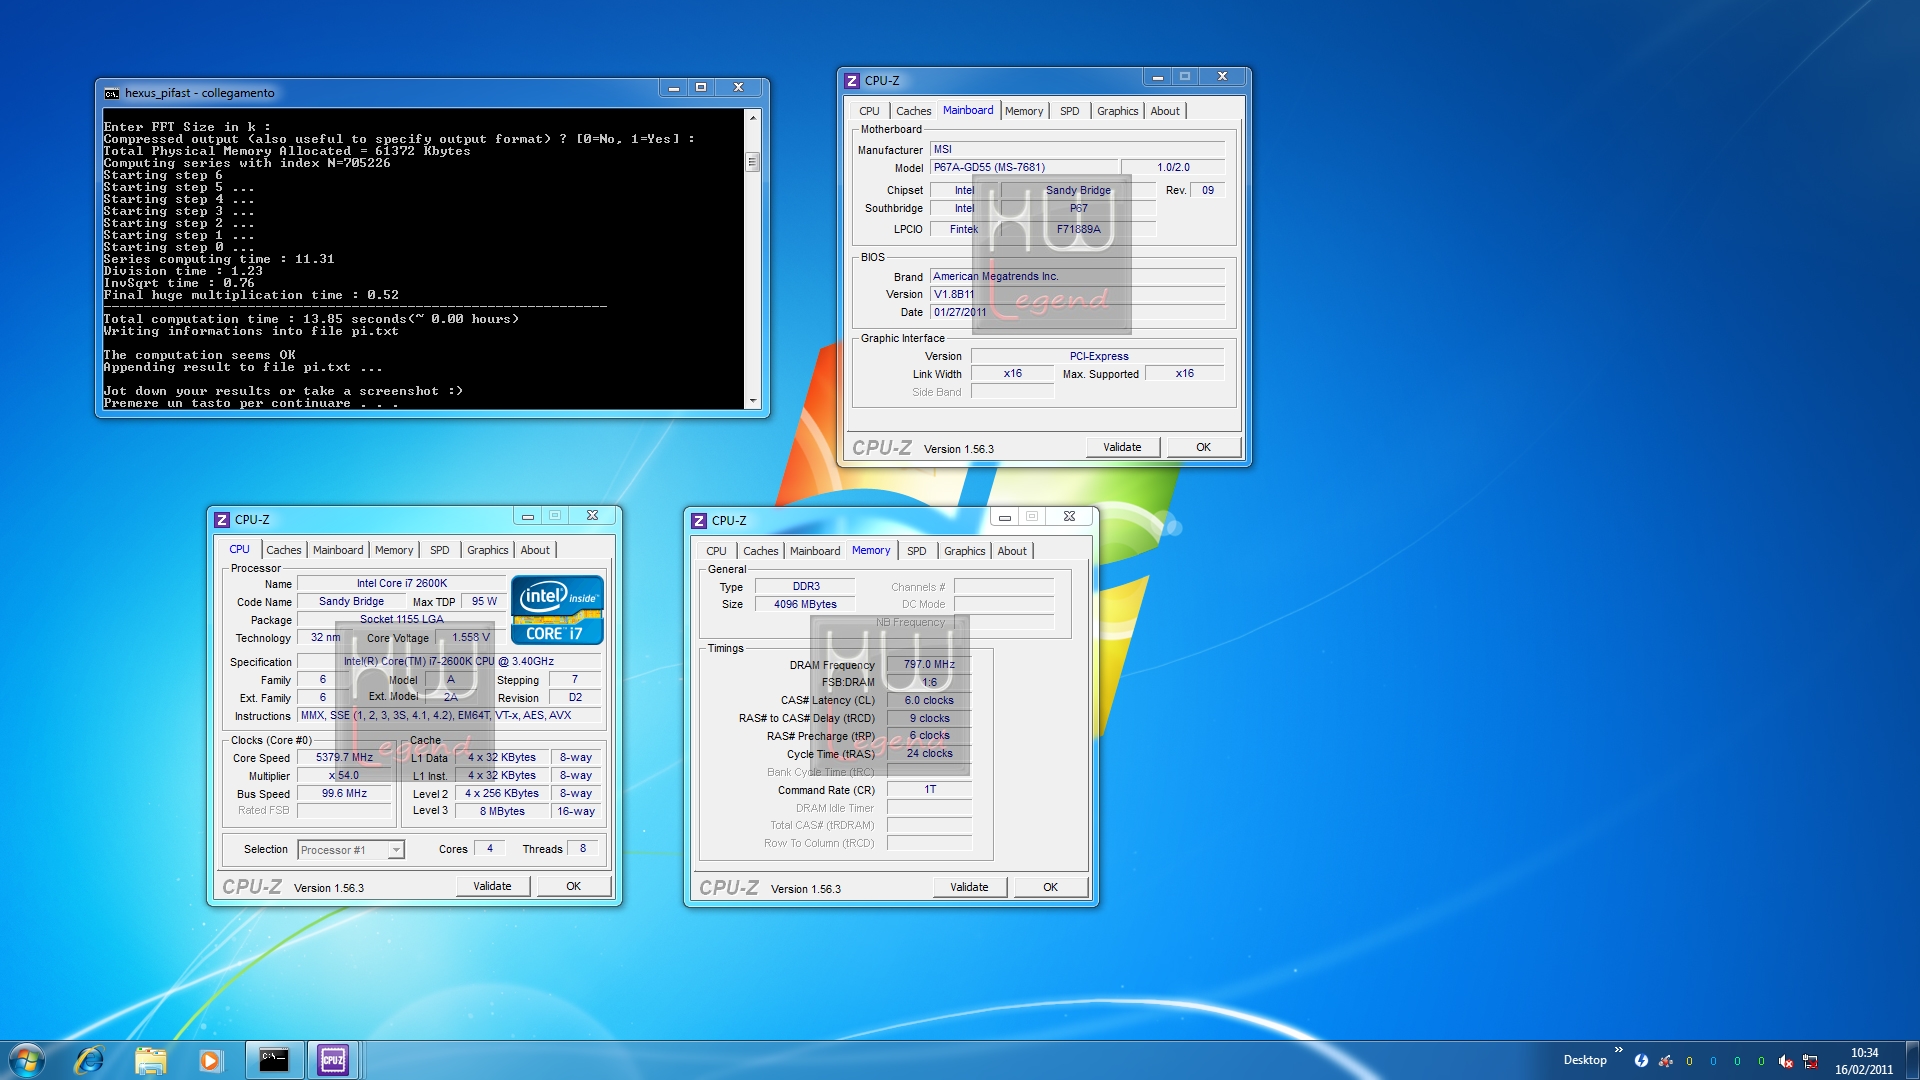Image resolution: width=1920 pixels, height=1080 pixels.
Task: Go to Caches tab in Memory window
Action: (760, 551)
